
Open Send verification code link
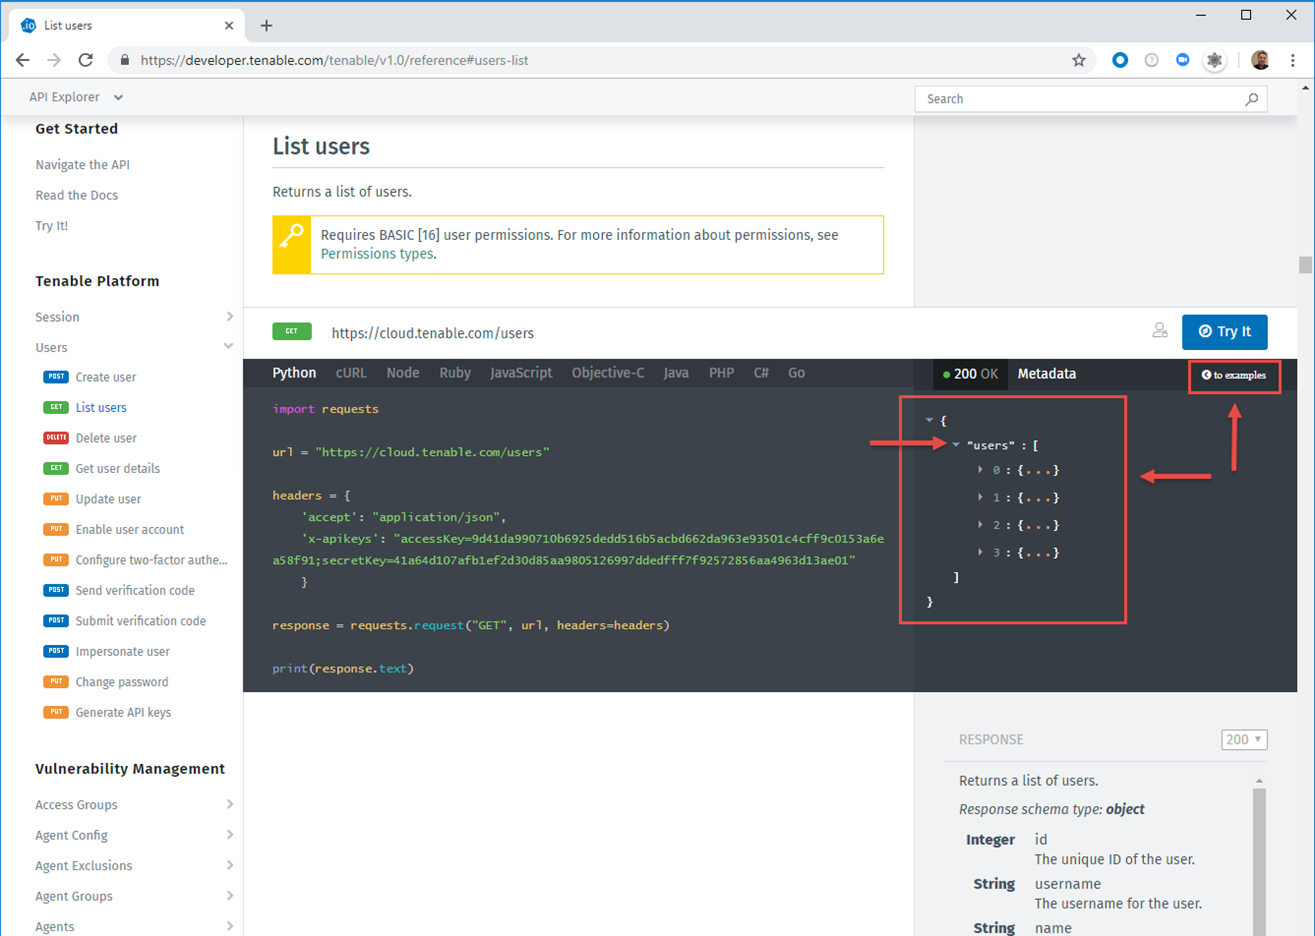(x=135, y=590)
